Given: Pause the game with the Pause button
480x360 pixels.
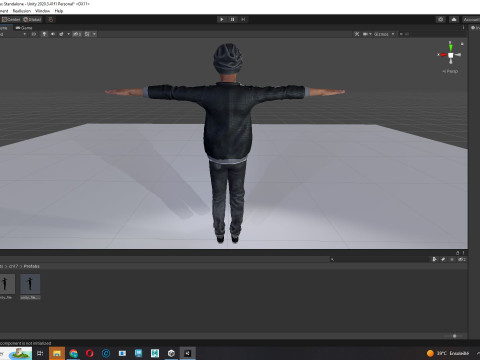Looking at the screenshot, I should point(232,19).
